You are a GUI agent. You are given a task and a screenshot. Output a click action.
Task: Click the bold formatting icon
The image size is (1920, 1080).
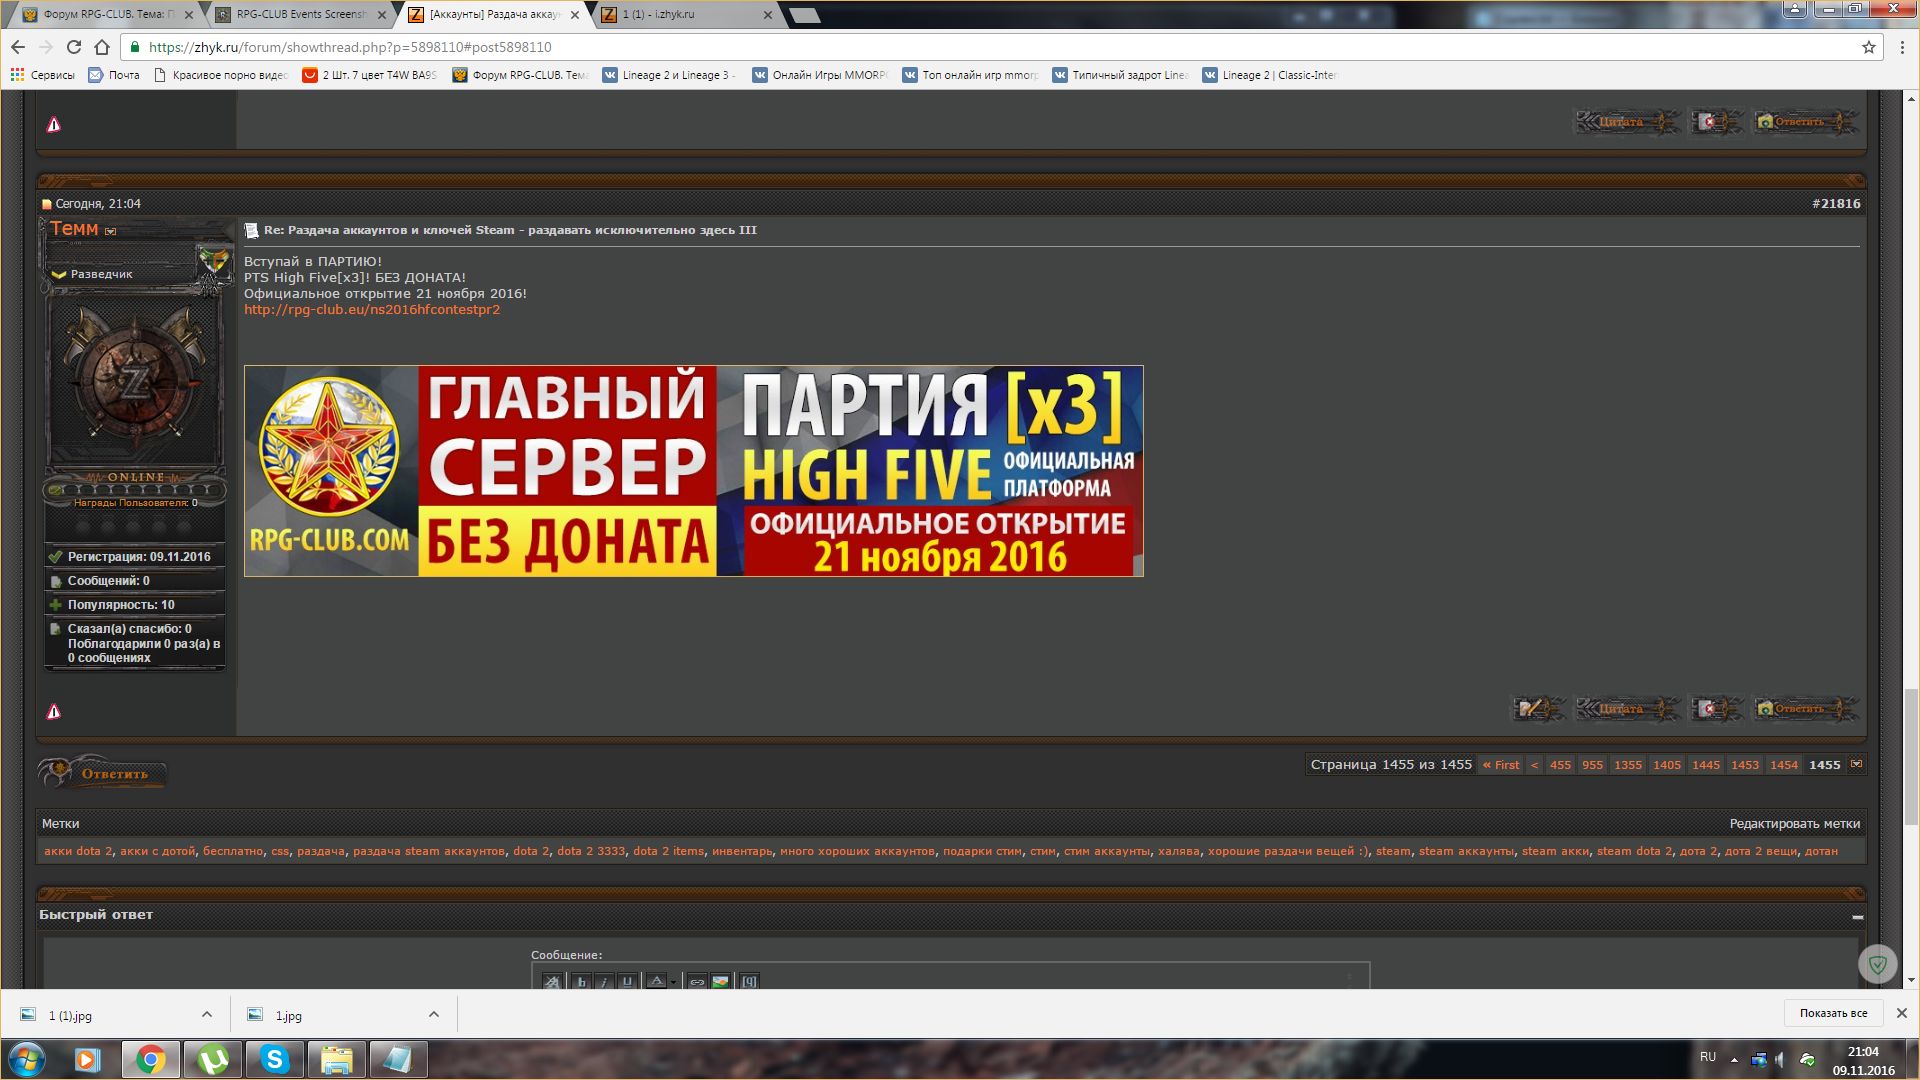[x=581, y=982]
